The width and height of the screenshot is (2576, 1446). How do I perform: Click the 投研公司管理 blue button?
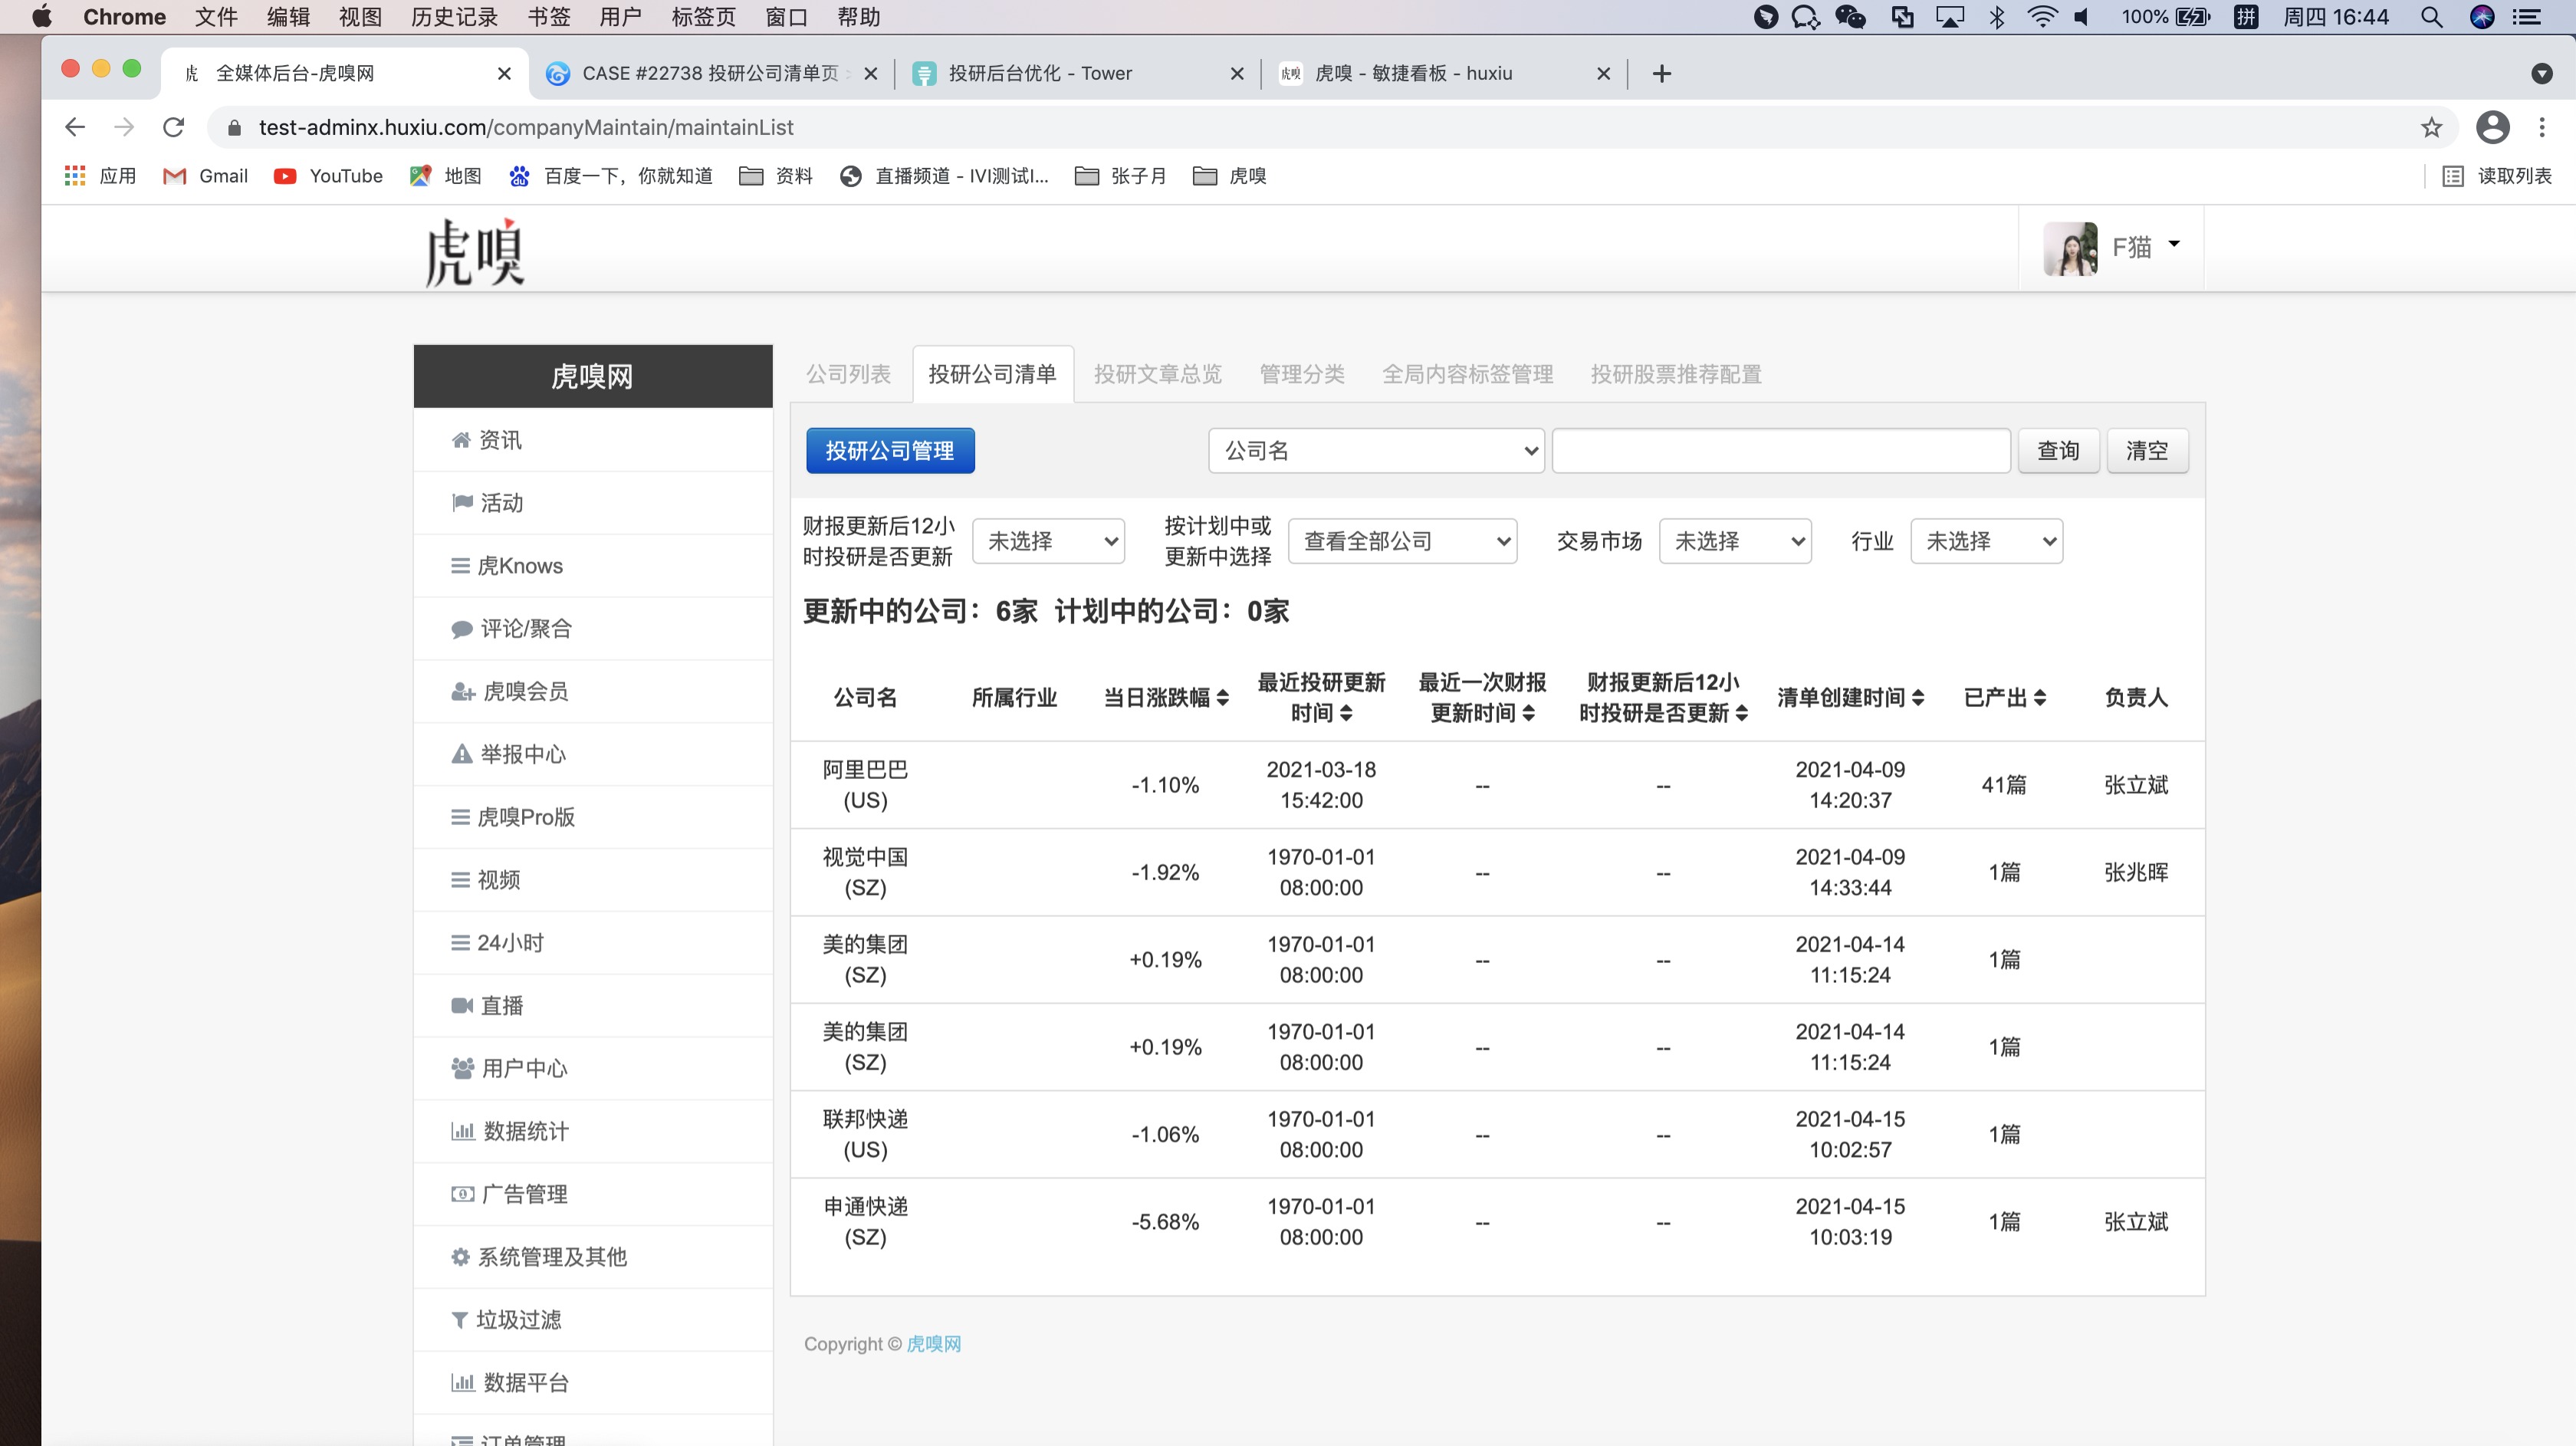tap(890, 451)
